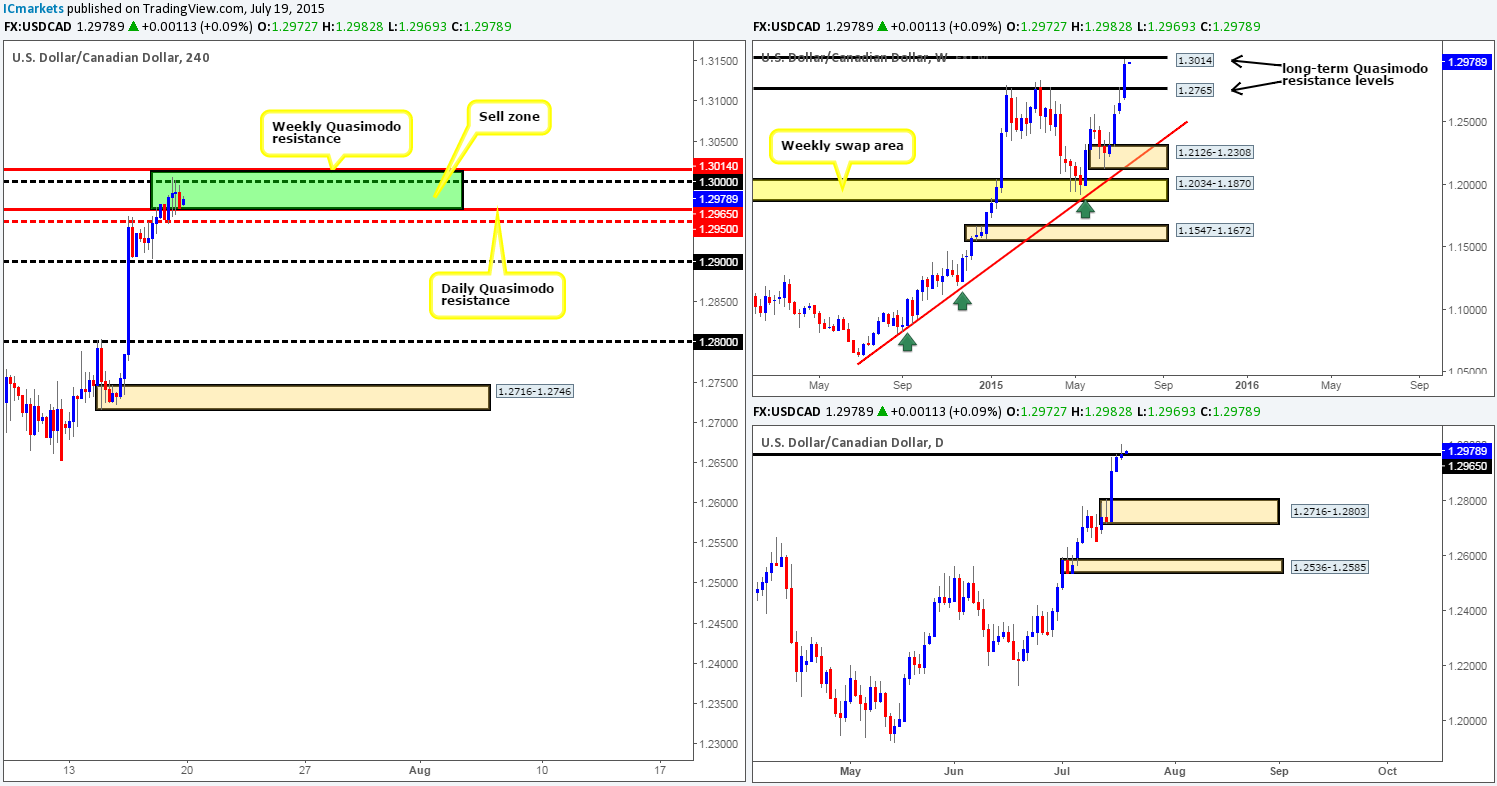Click the Oct label on the daily time axis
Viewport: 1497px width, 786px height.
click(1387, 771)
